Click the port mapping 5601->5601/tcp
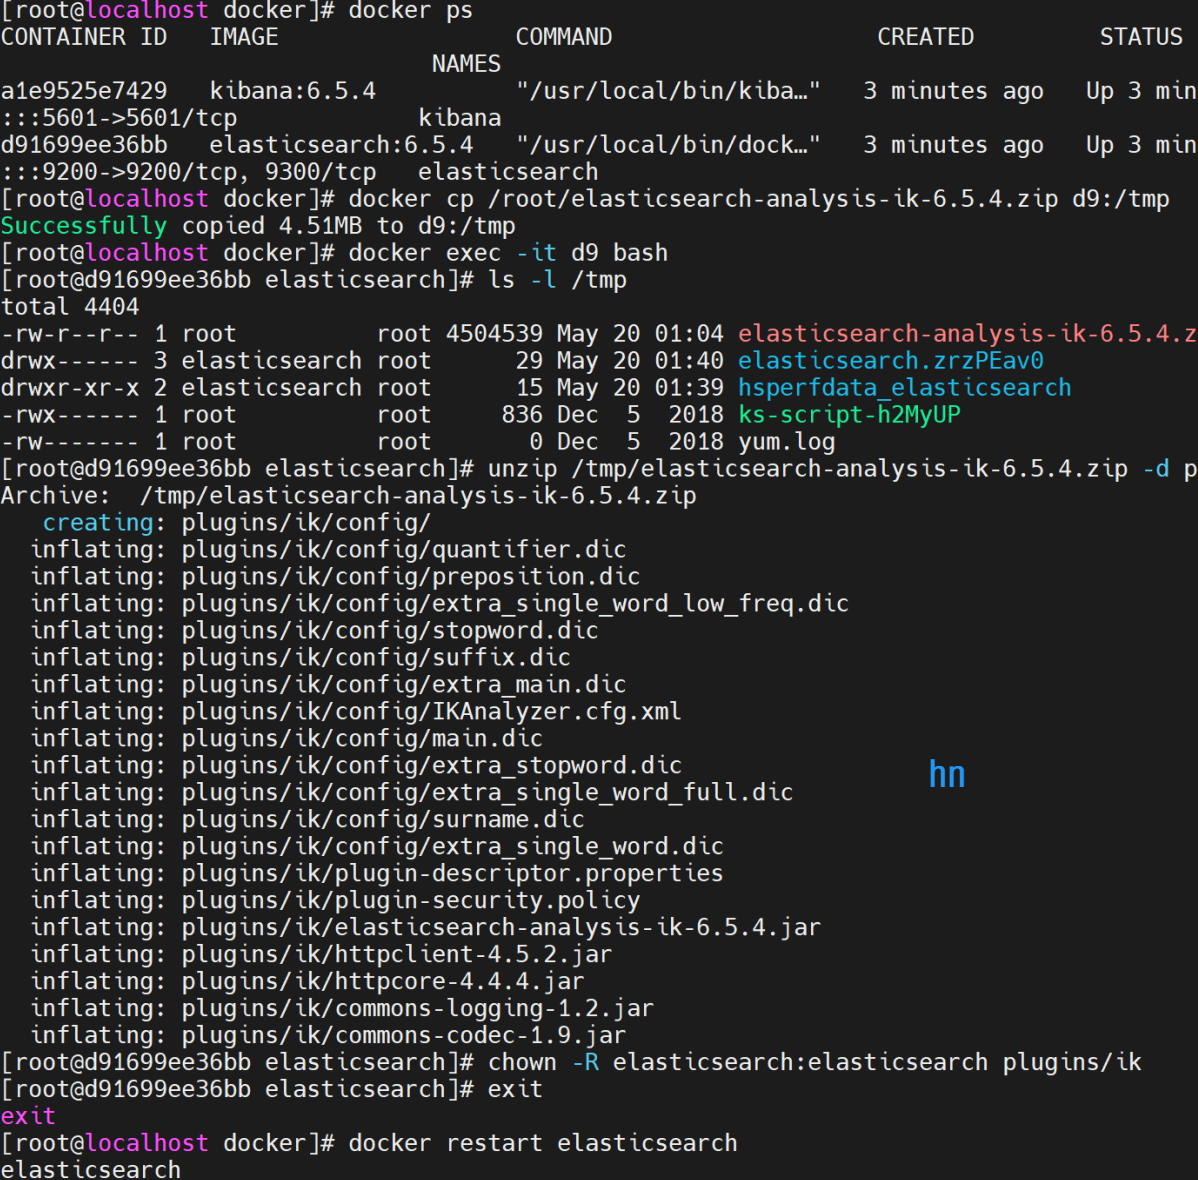 click(x=140, y=118)
